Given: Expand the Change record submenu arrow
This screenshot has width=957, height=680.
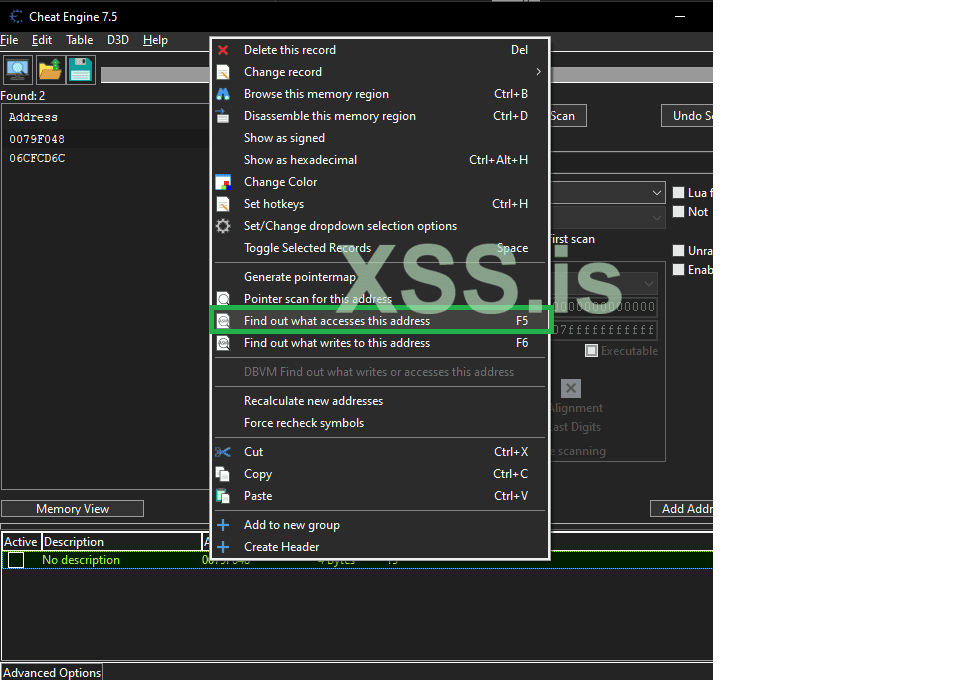Looking at the screenshot, I should pyautogui.click(x=538, y=72).
